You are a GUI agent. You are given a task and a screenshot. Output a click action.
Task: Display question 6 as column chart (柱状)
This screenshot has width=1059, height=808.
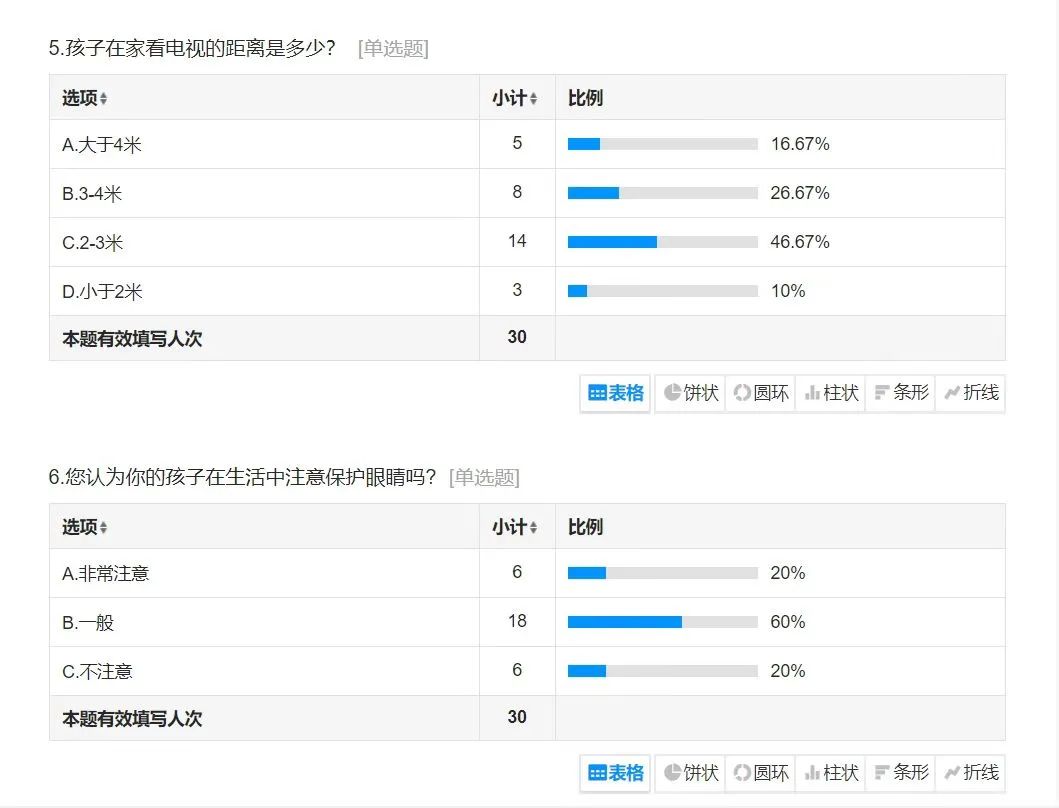click(x=831, y=773)
